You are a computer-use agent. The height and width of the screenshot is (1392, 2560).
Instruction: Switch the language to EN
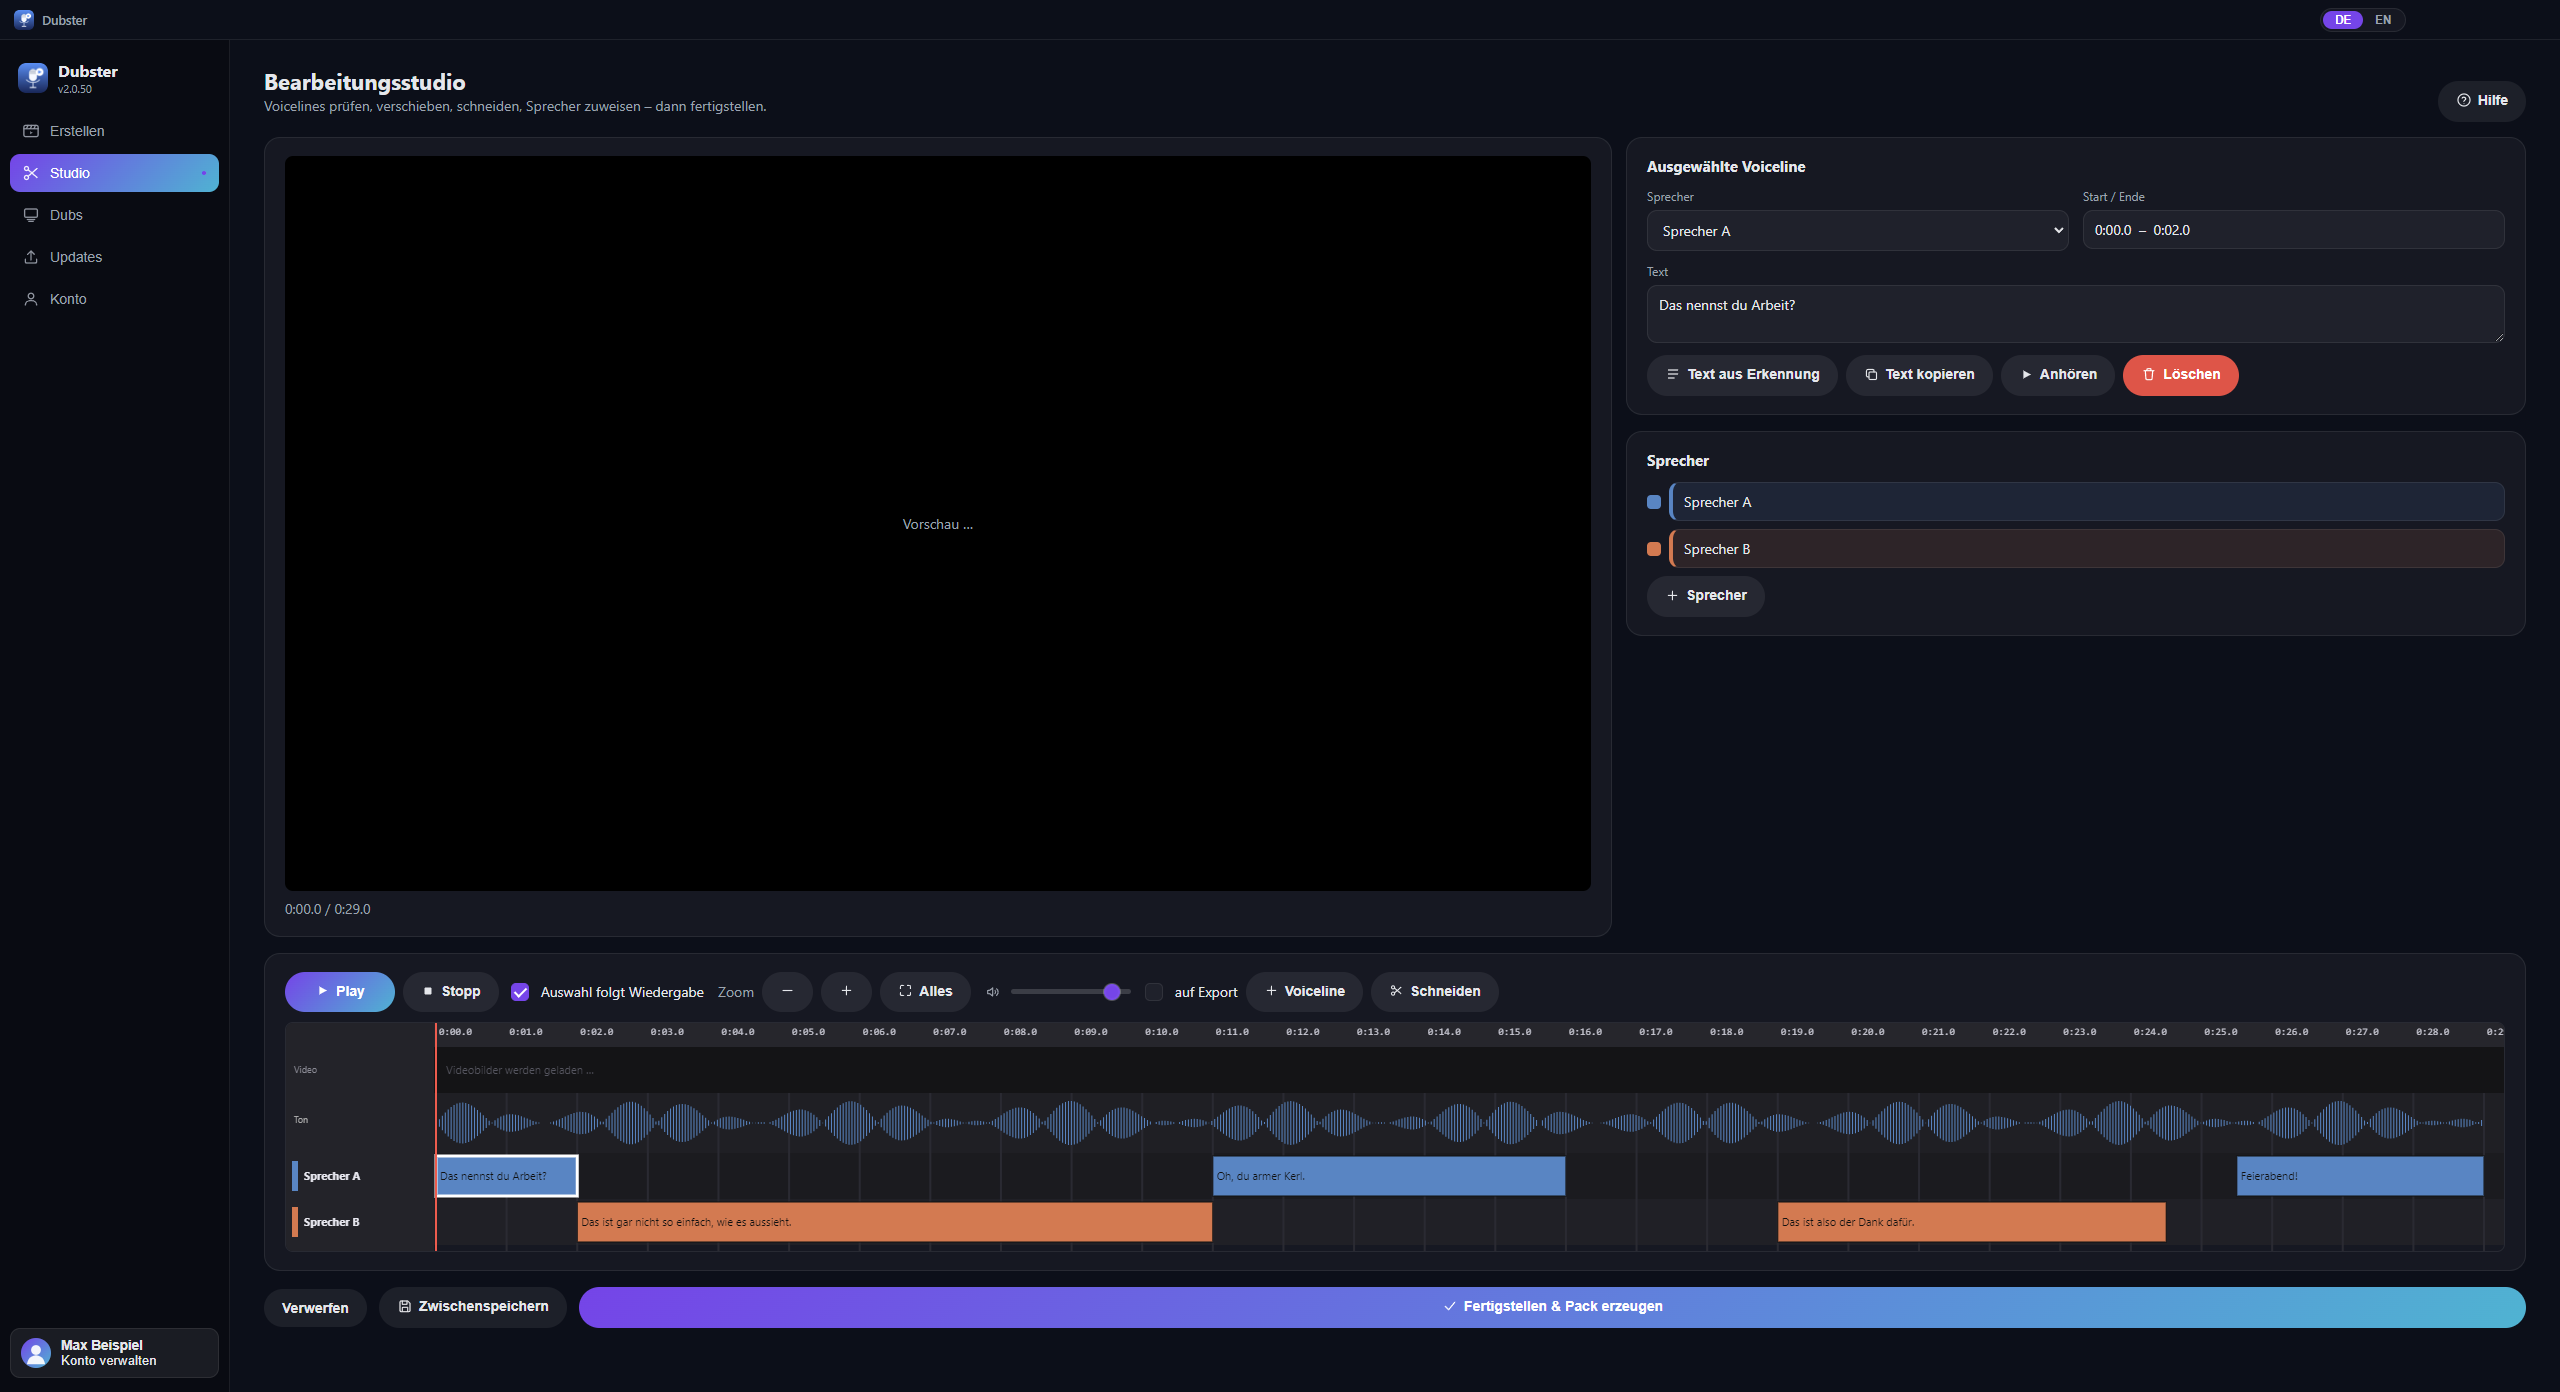pyautogui.click(x=2383, y=20)
